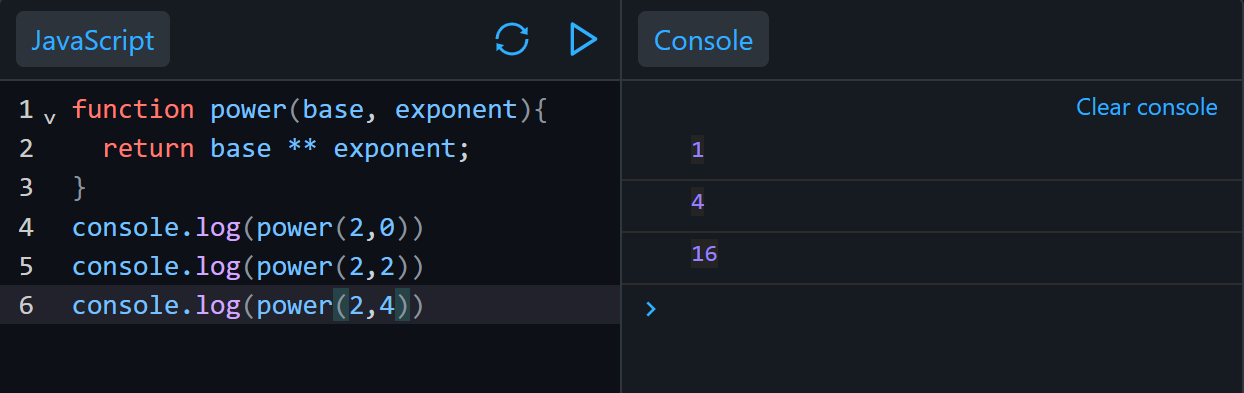Click the closing brace on line 3
Image resolution: width=1244 pixels, height=393 pixels.
(x=80, y=188)
